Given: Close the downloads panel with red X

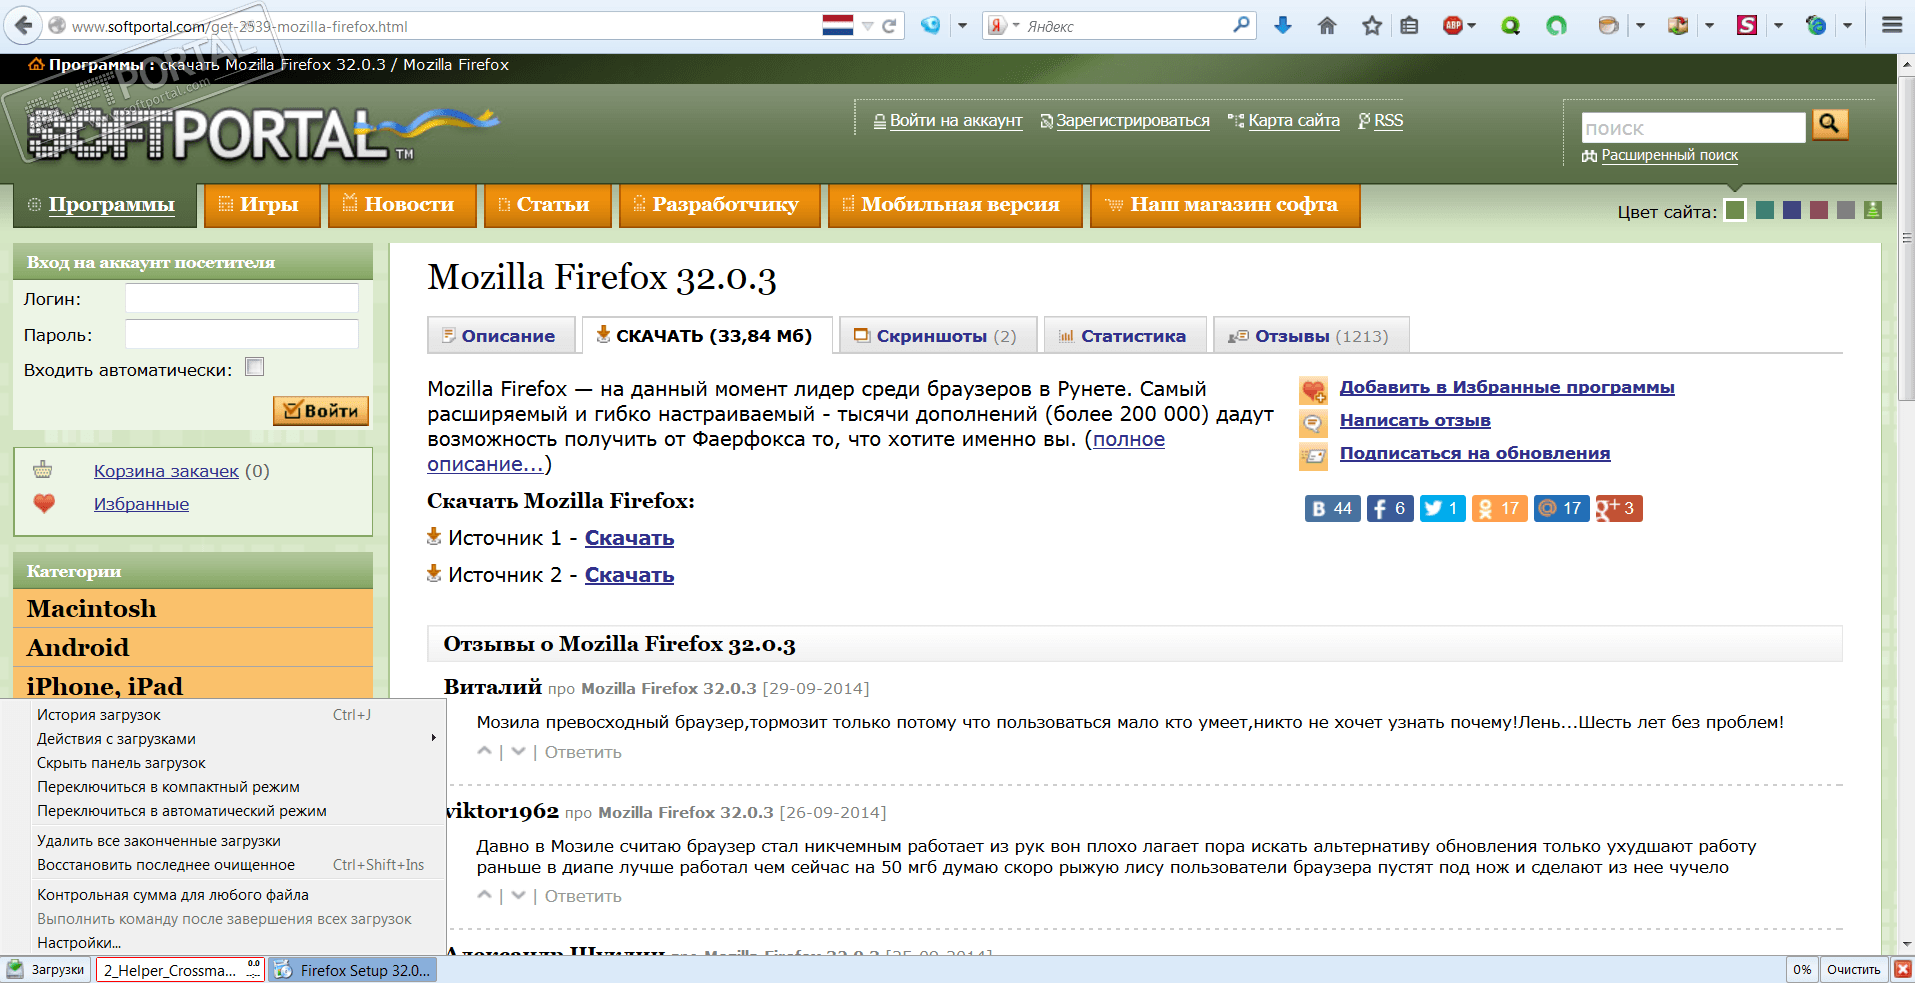Looking at the screenshot, I should [1903, 969].
